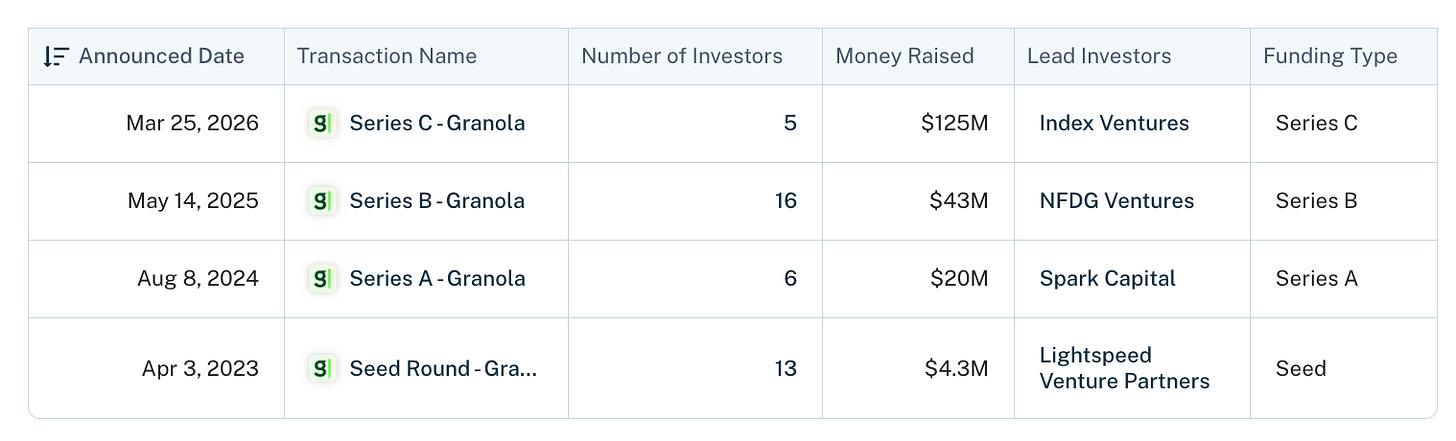Image resolution: width=1456 pixels, height=441 pixels.
Task: Select the Lead Investors column header
Action: (1099, 56)
